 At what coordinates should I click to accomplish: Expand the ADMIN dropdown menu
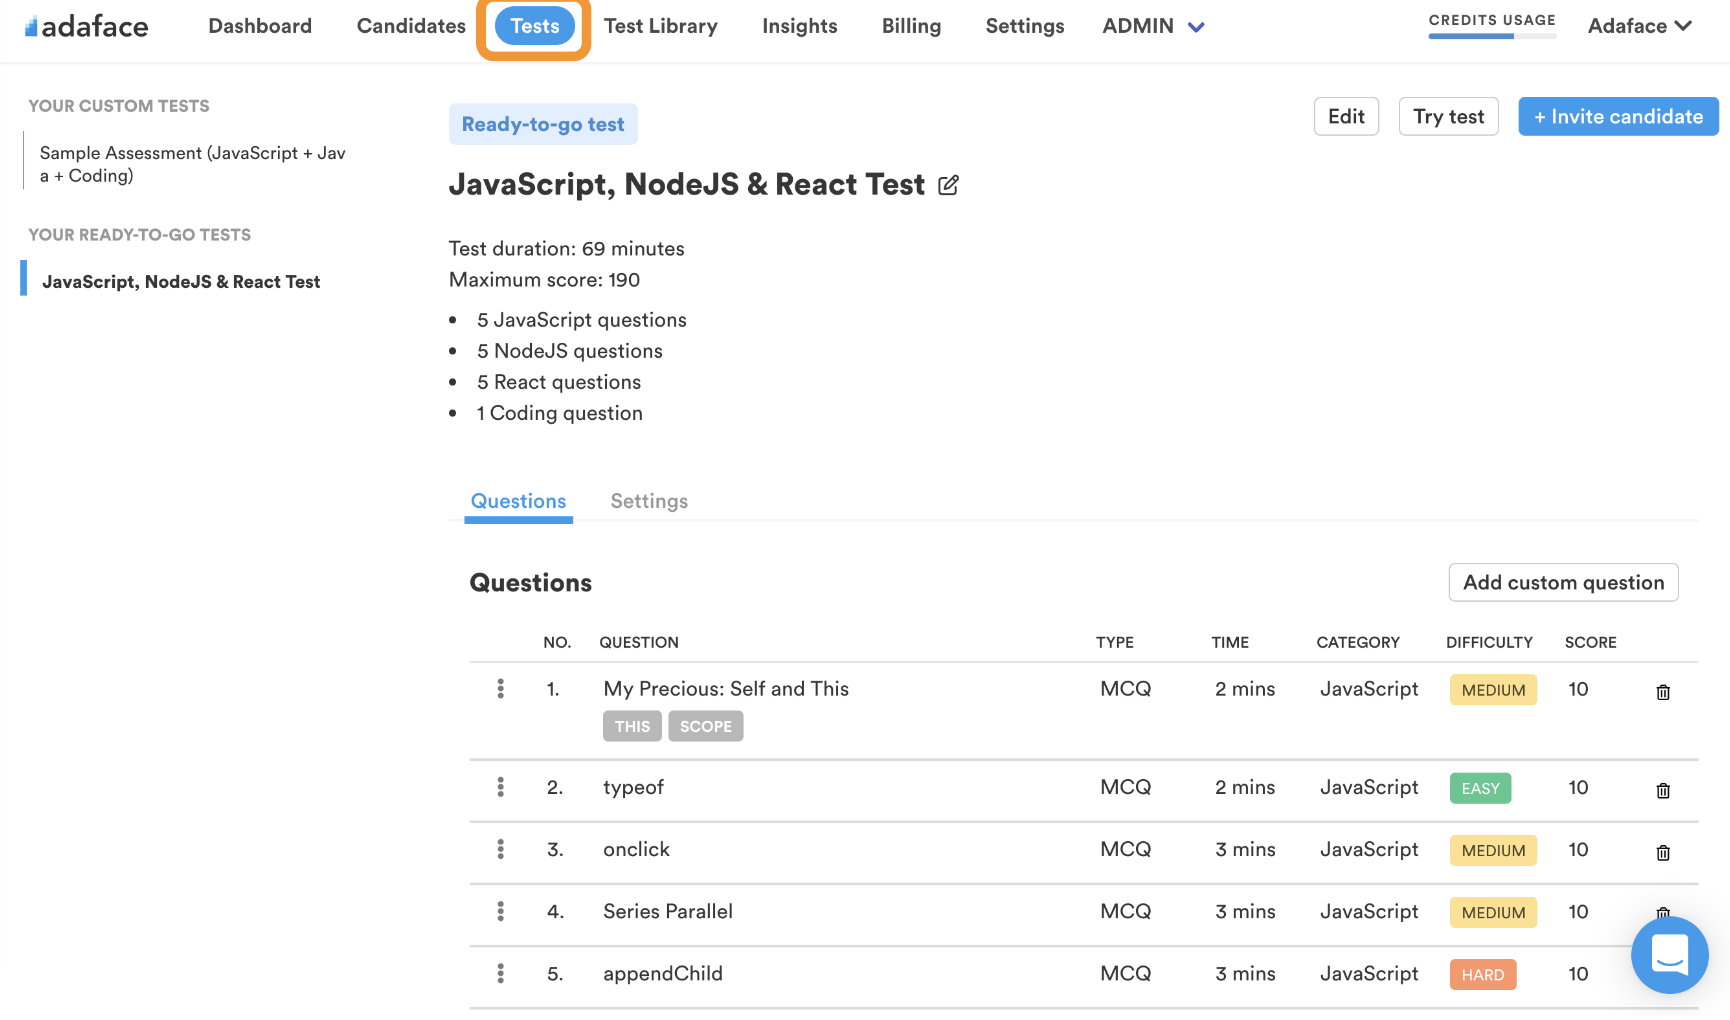(1154, 26)
